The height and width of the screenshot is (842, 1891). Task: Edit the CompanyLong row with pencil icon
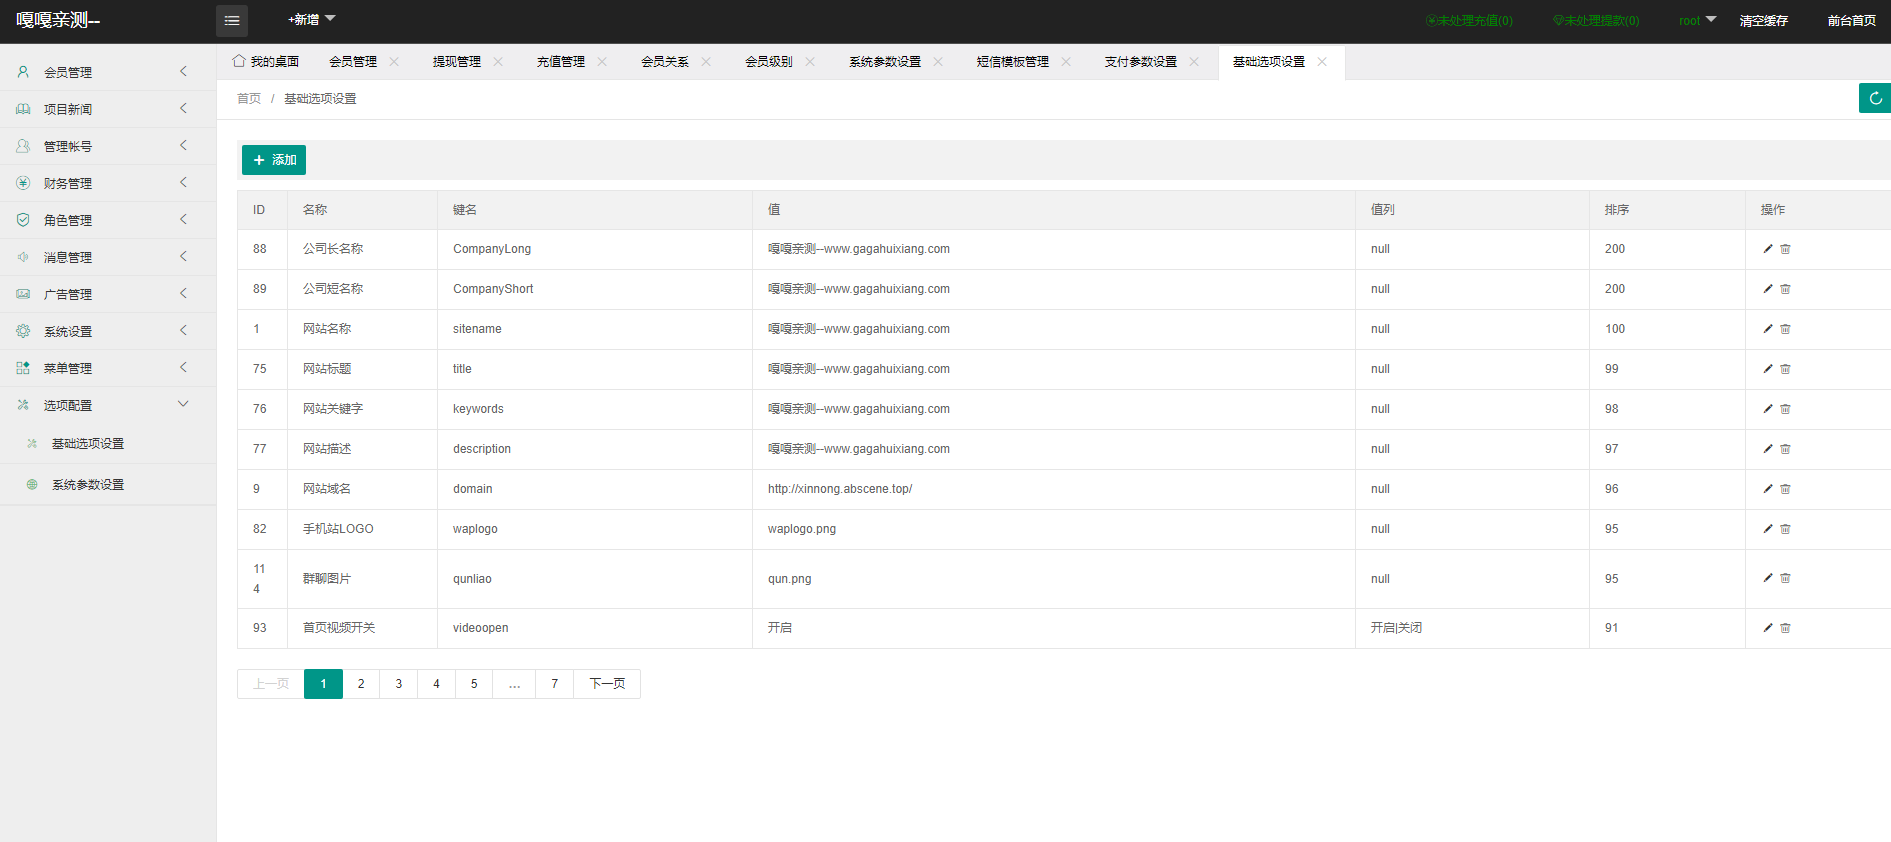(1767, 249)
